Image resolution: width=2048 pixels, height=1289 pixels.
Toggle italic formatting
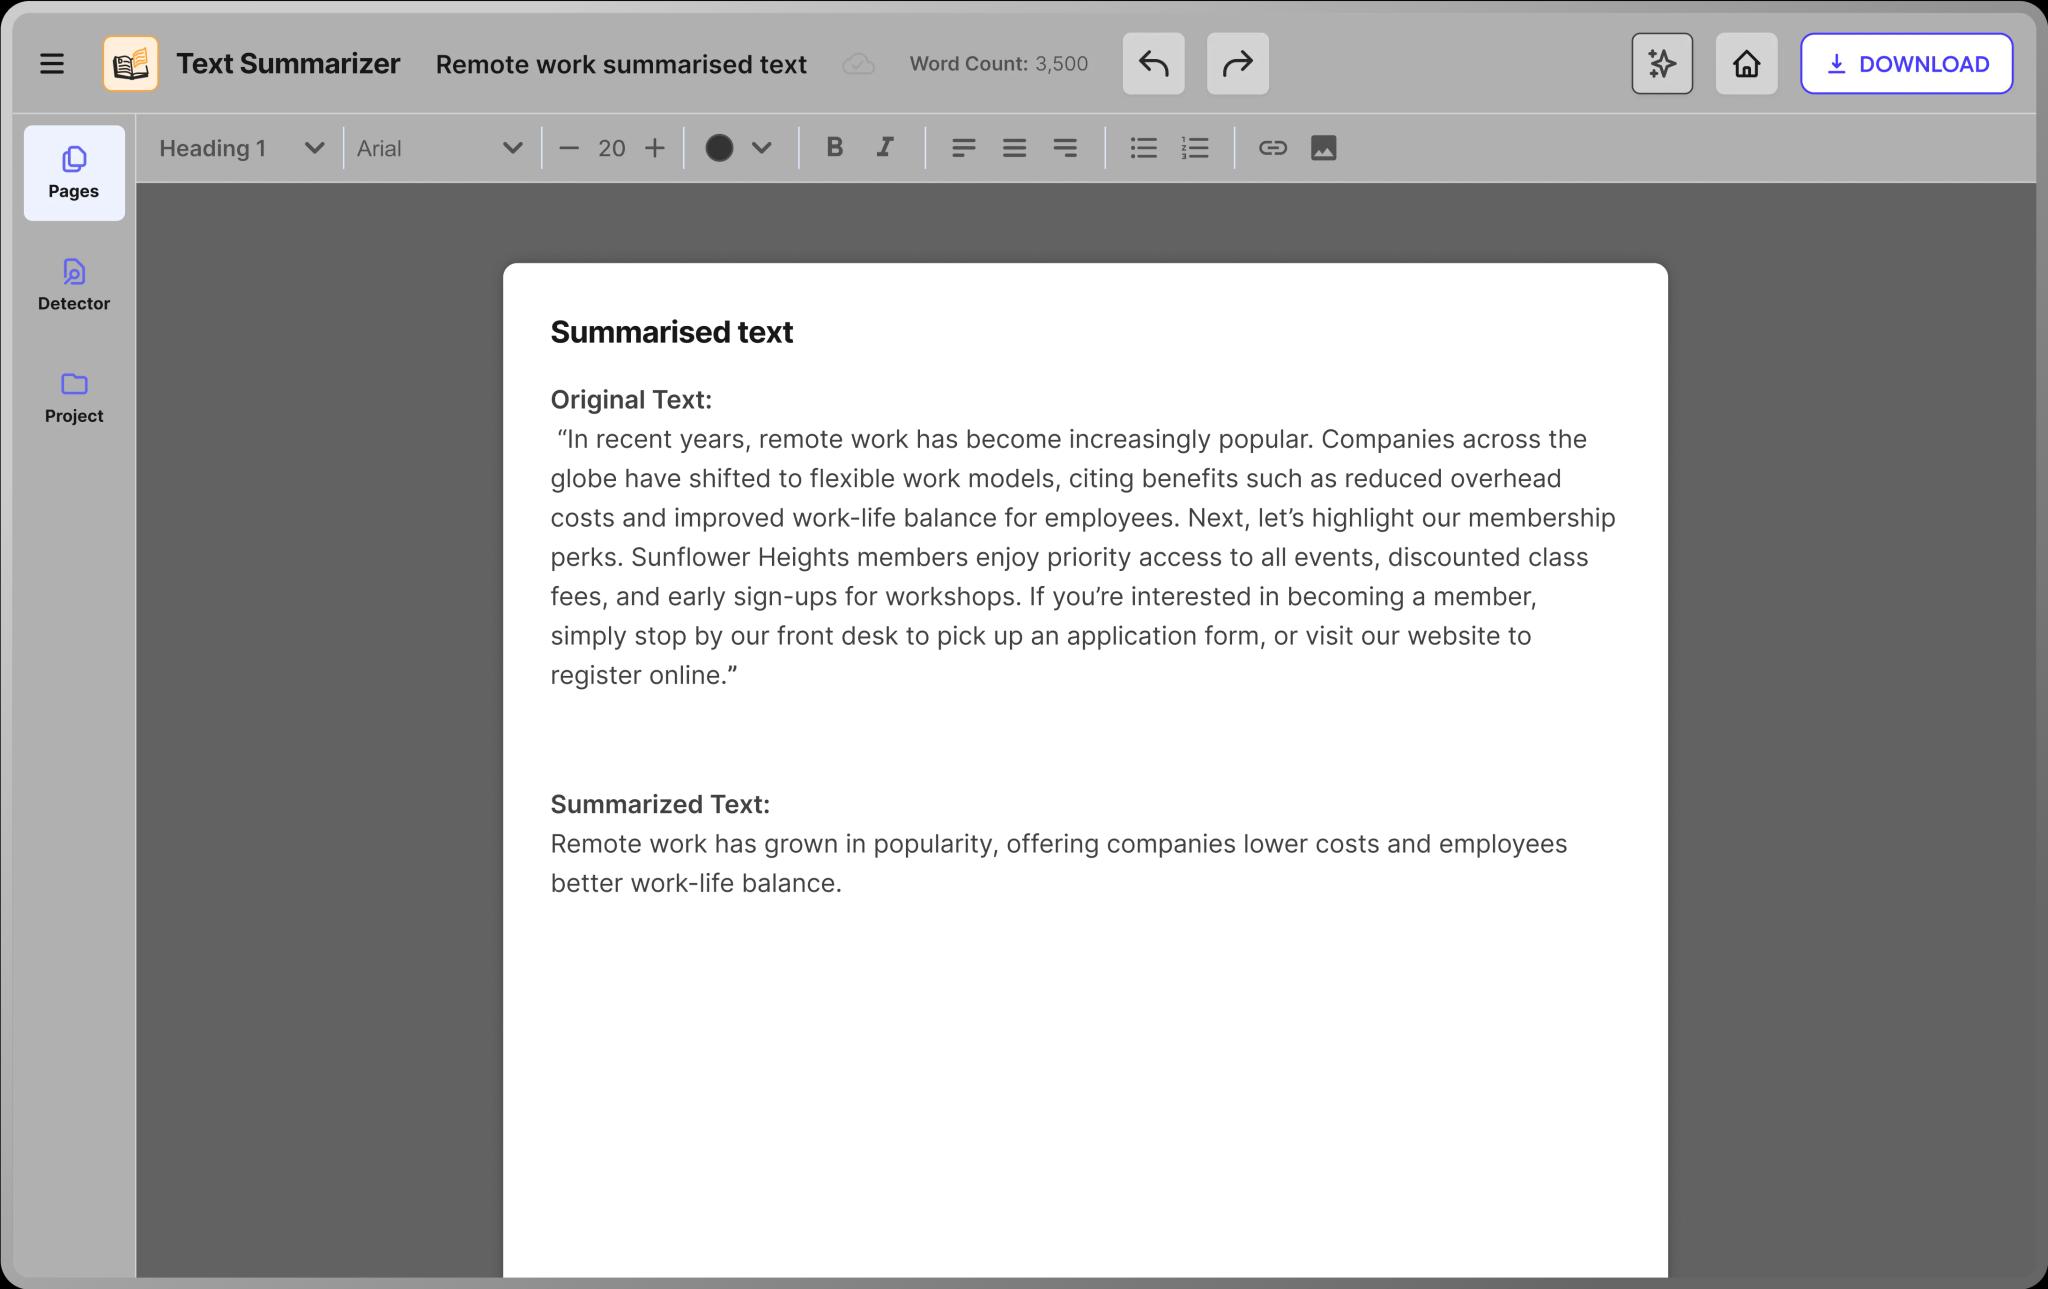point(885,148)
